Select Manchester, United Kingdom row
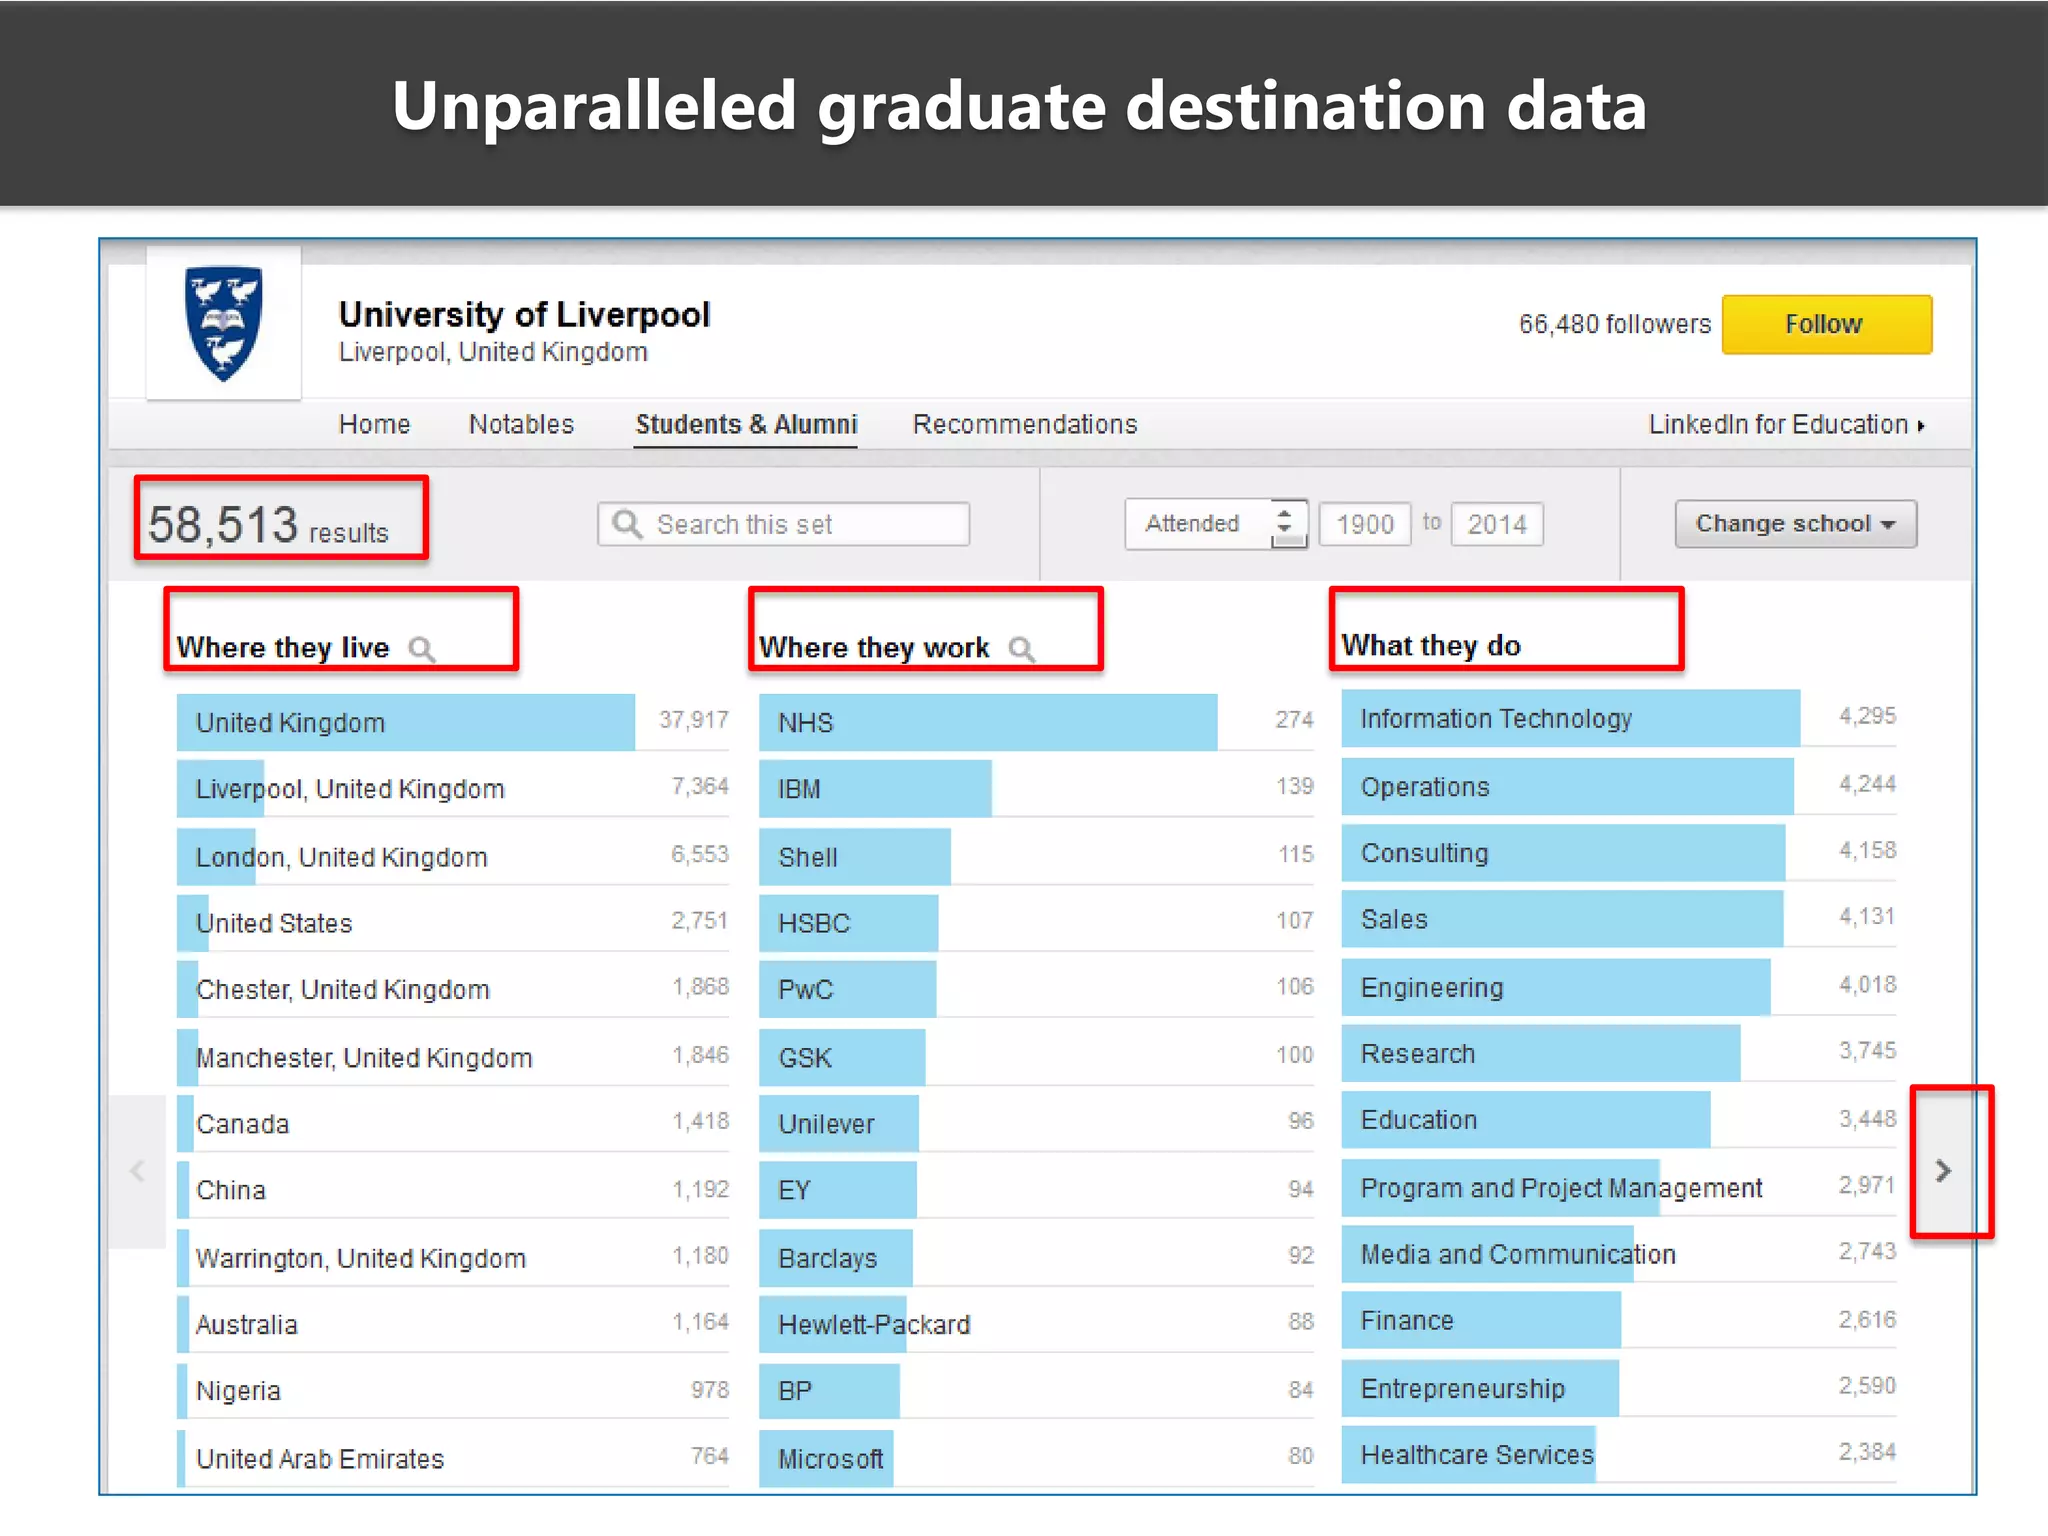This screenshot has width=2048, height=1536. [453, 1057]
